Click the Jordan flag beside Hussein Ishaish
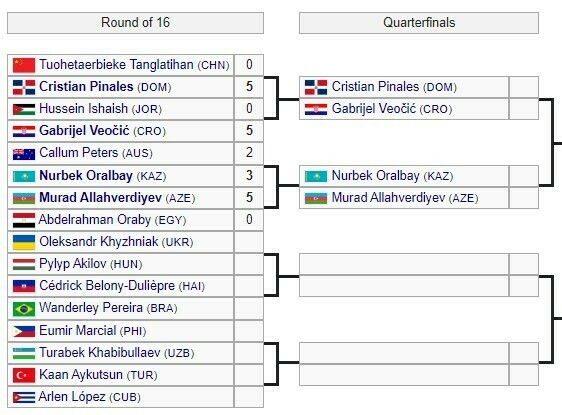Screen dimensions: 562x415 point(24,109)
